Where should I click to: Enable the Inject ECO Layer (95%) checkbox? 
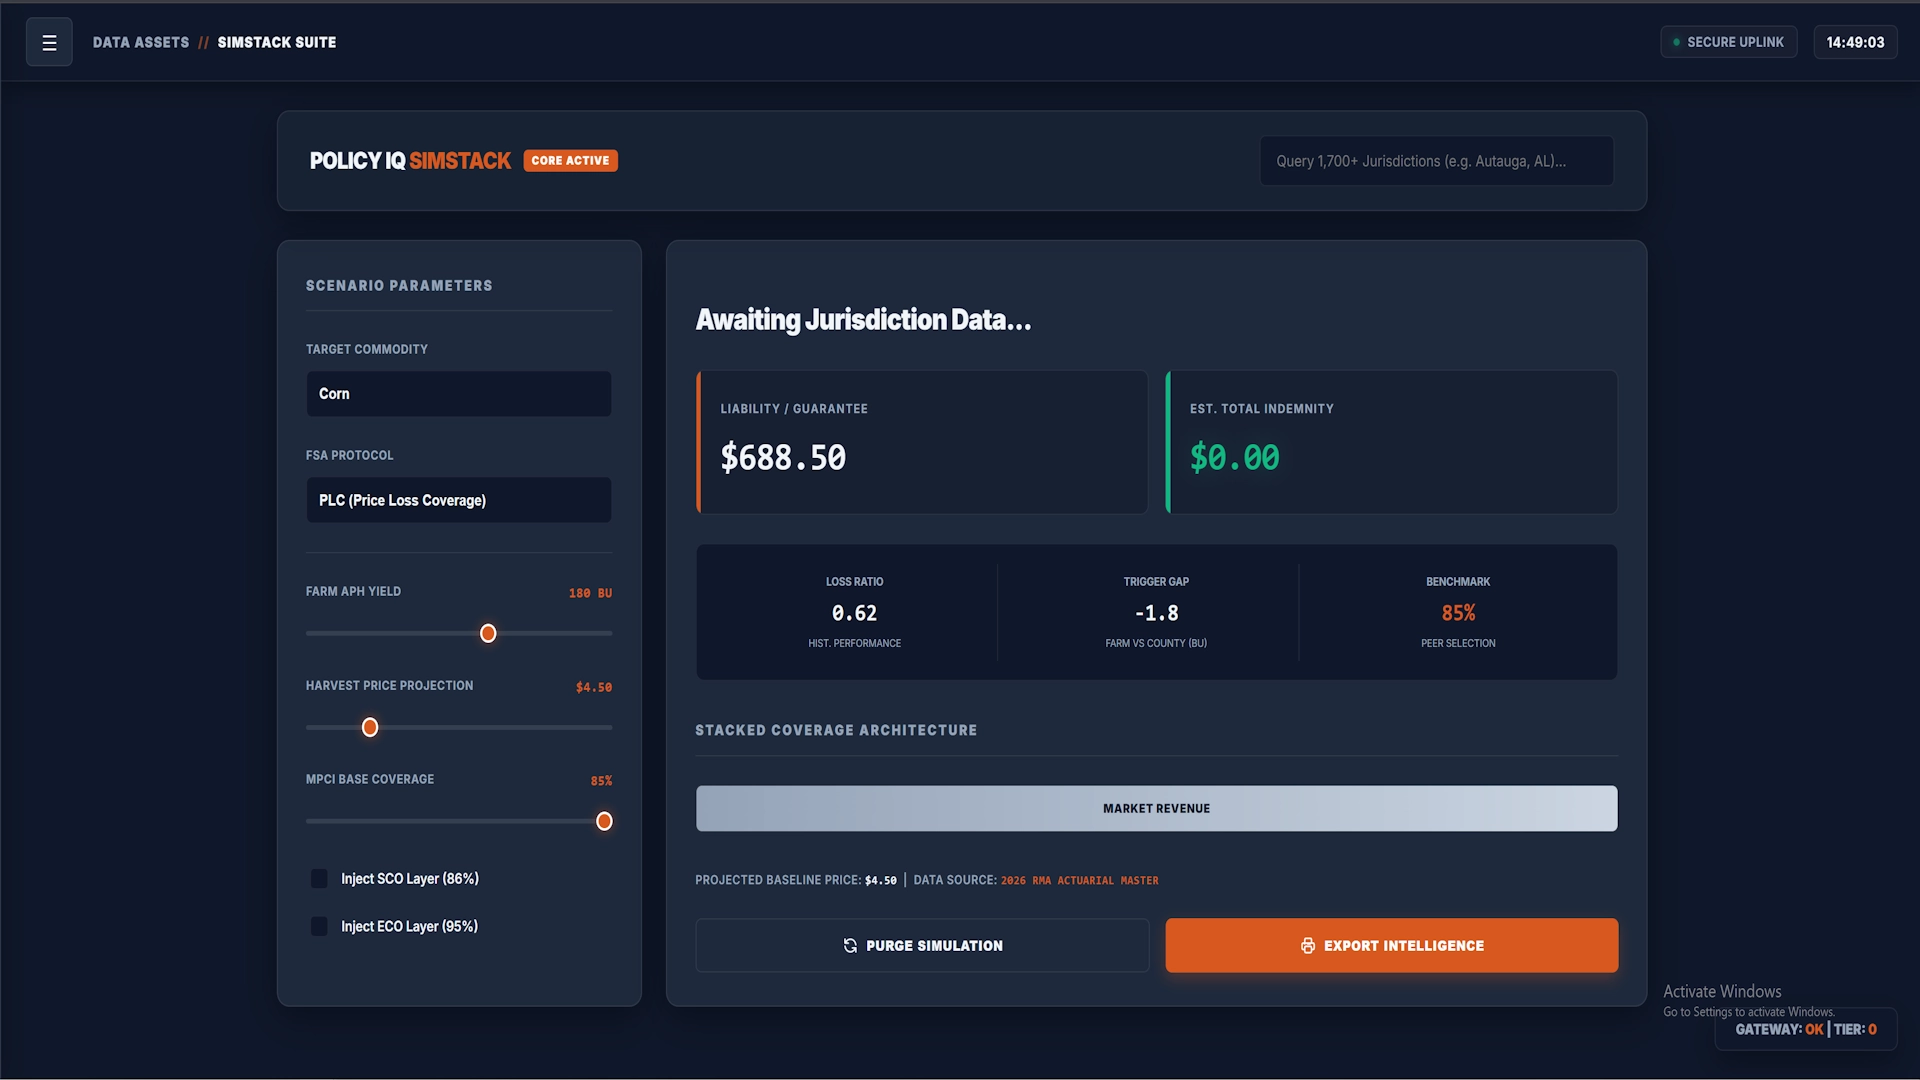319,926
